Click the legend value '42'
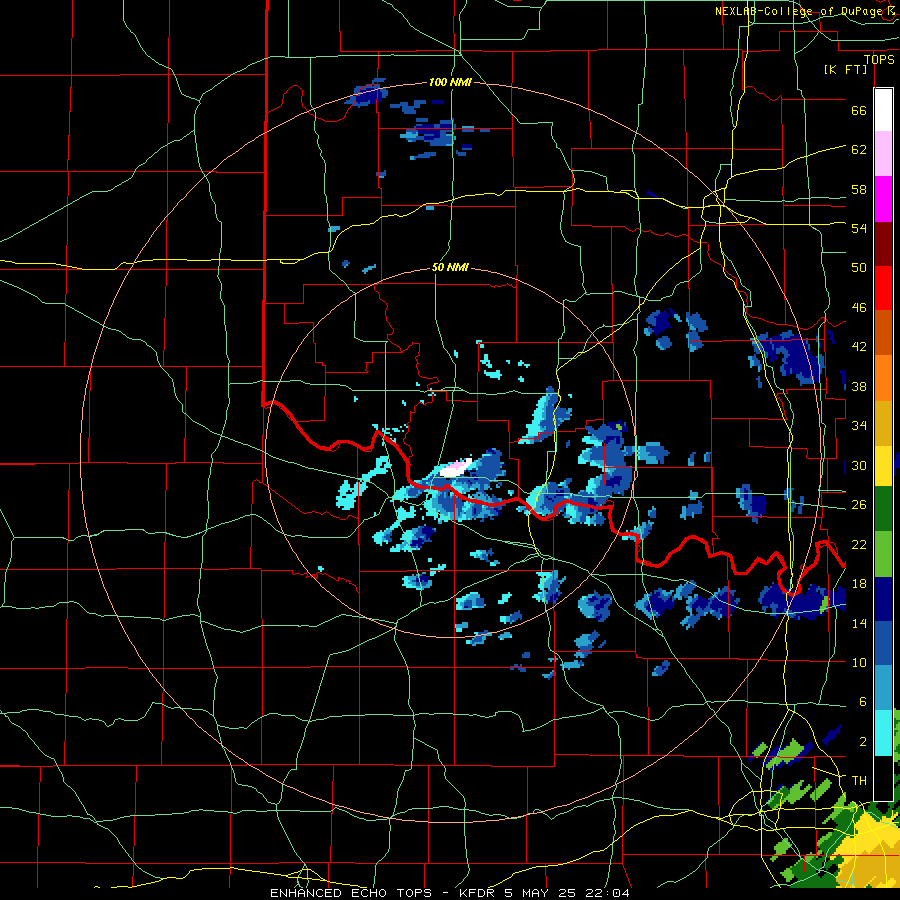This screenshot has height=900, width=900. pyautogui.click(x=859, y=347)
